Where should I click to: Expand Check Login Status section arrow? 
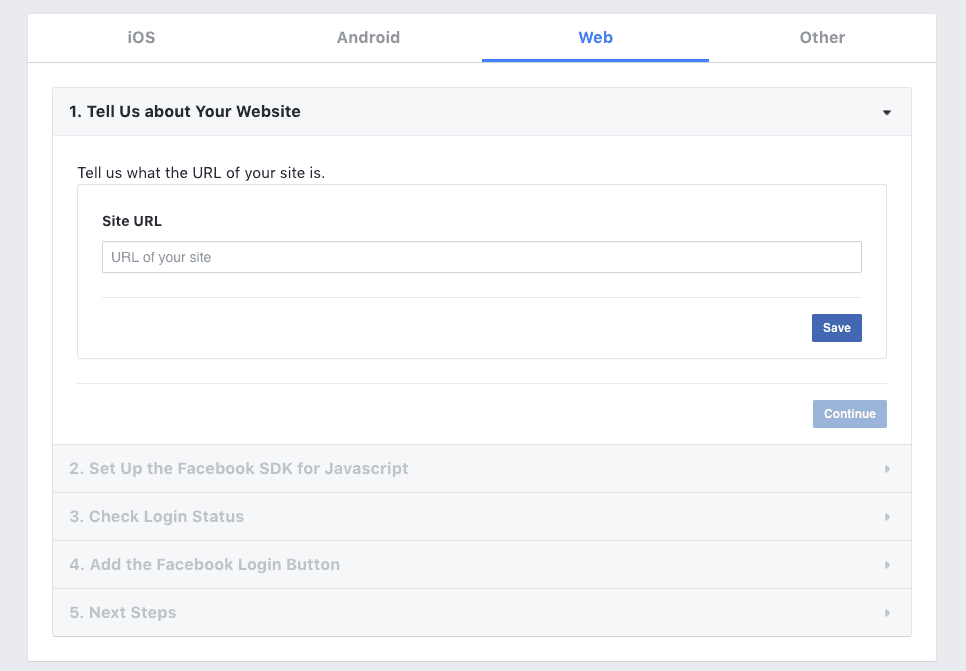[x=887, y=517]
